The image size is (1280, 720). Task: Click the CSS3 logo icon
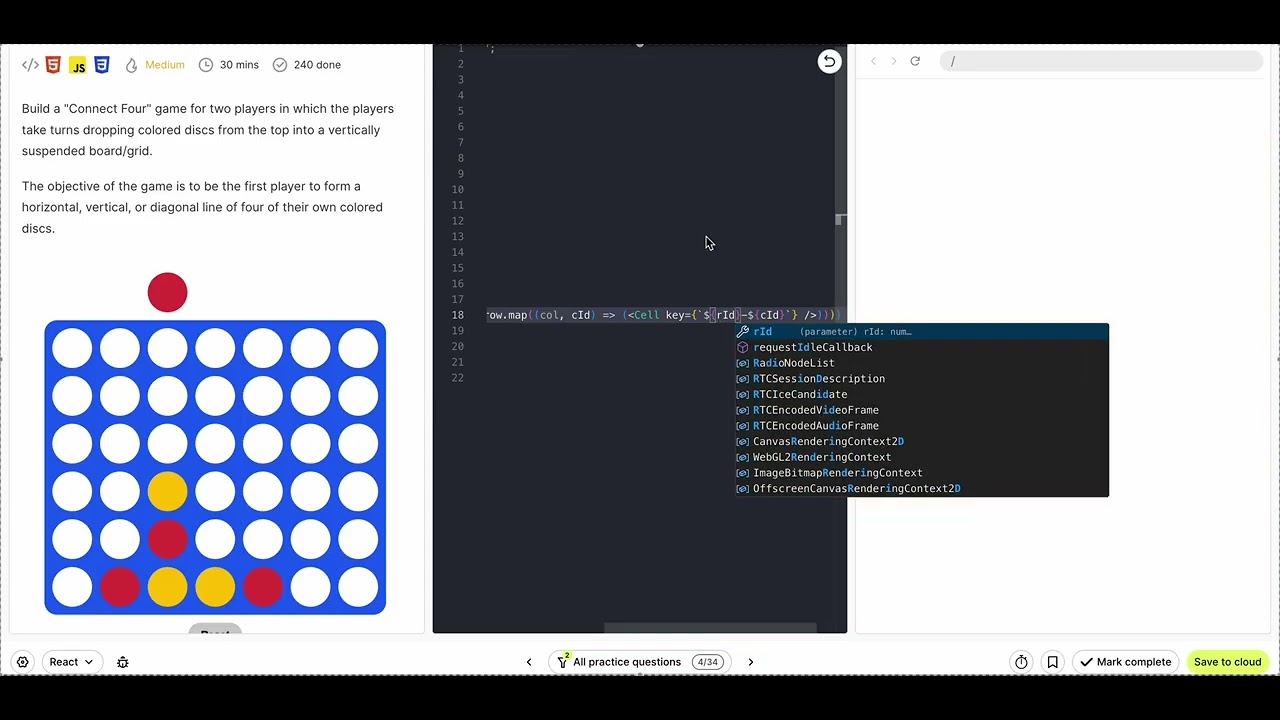[102, 65]
